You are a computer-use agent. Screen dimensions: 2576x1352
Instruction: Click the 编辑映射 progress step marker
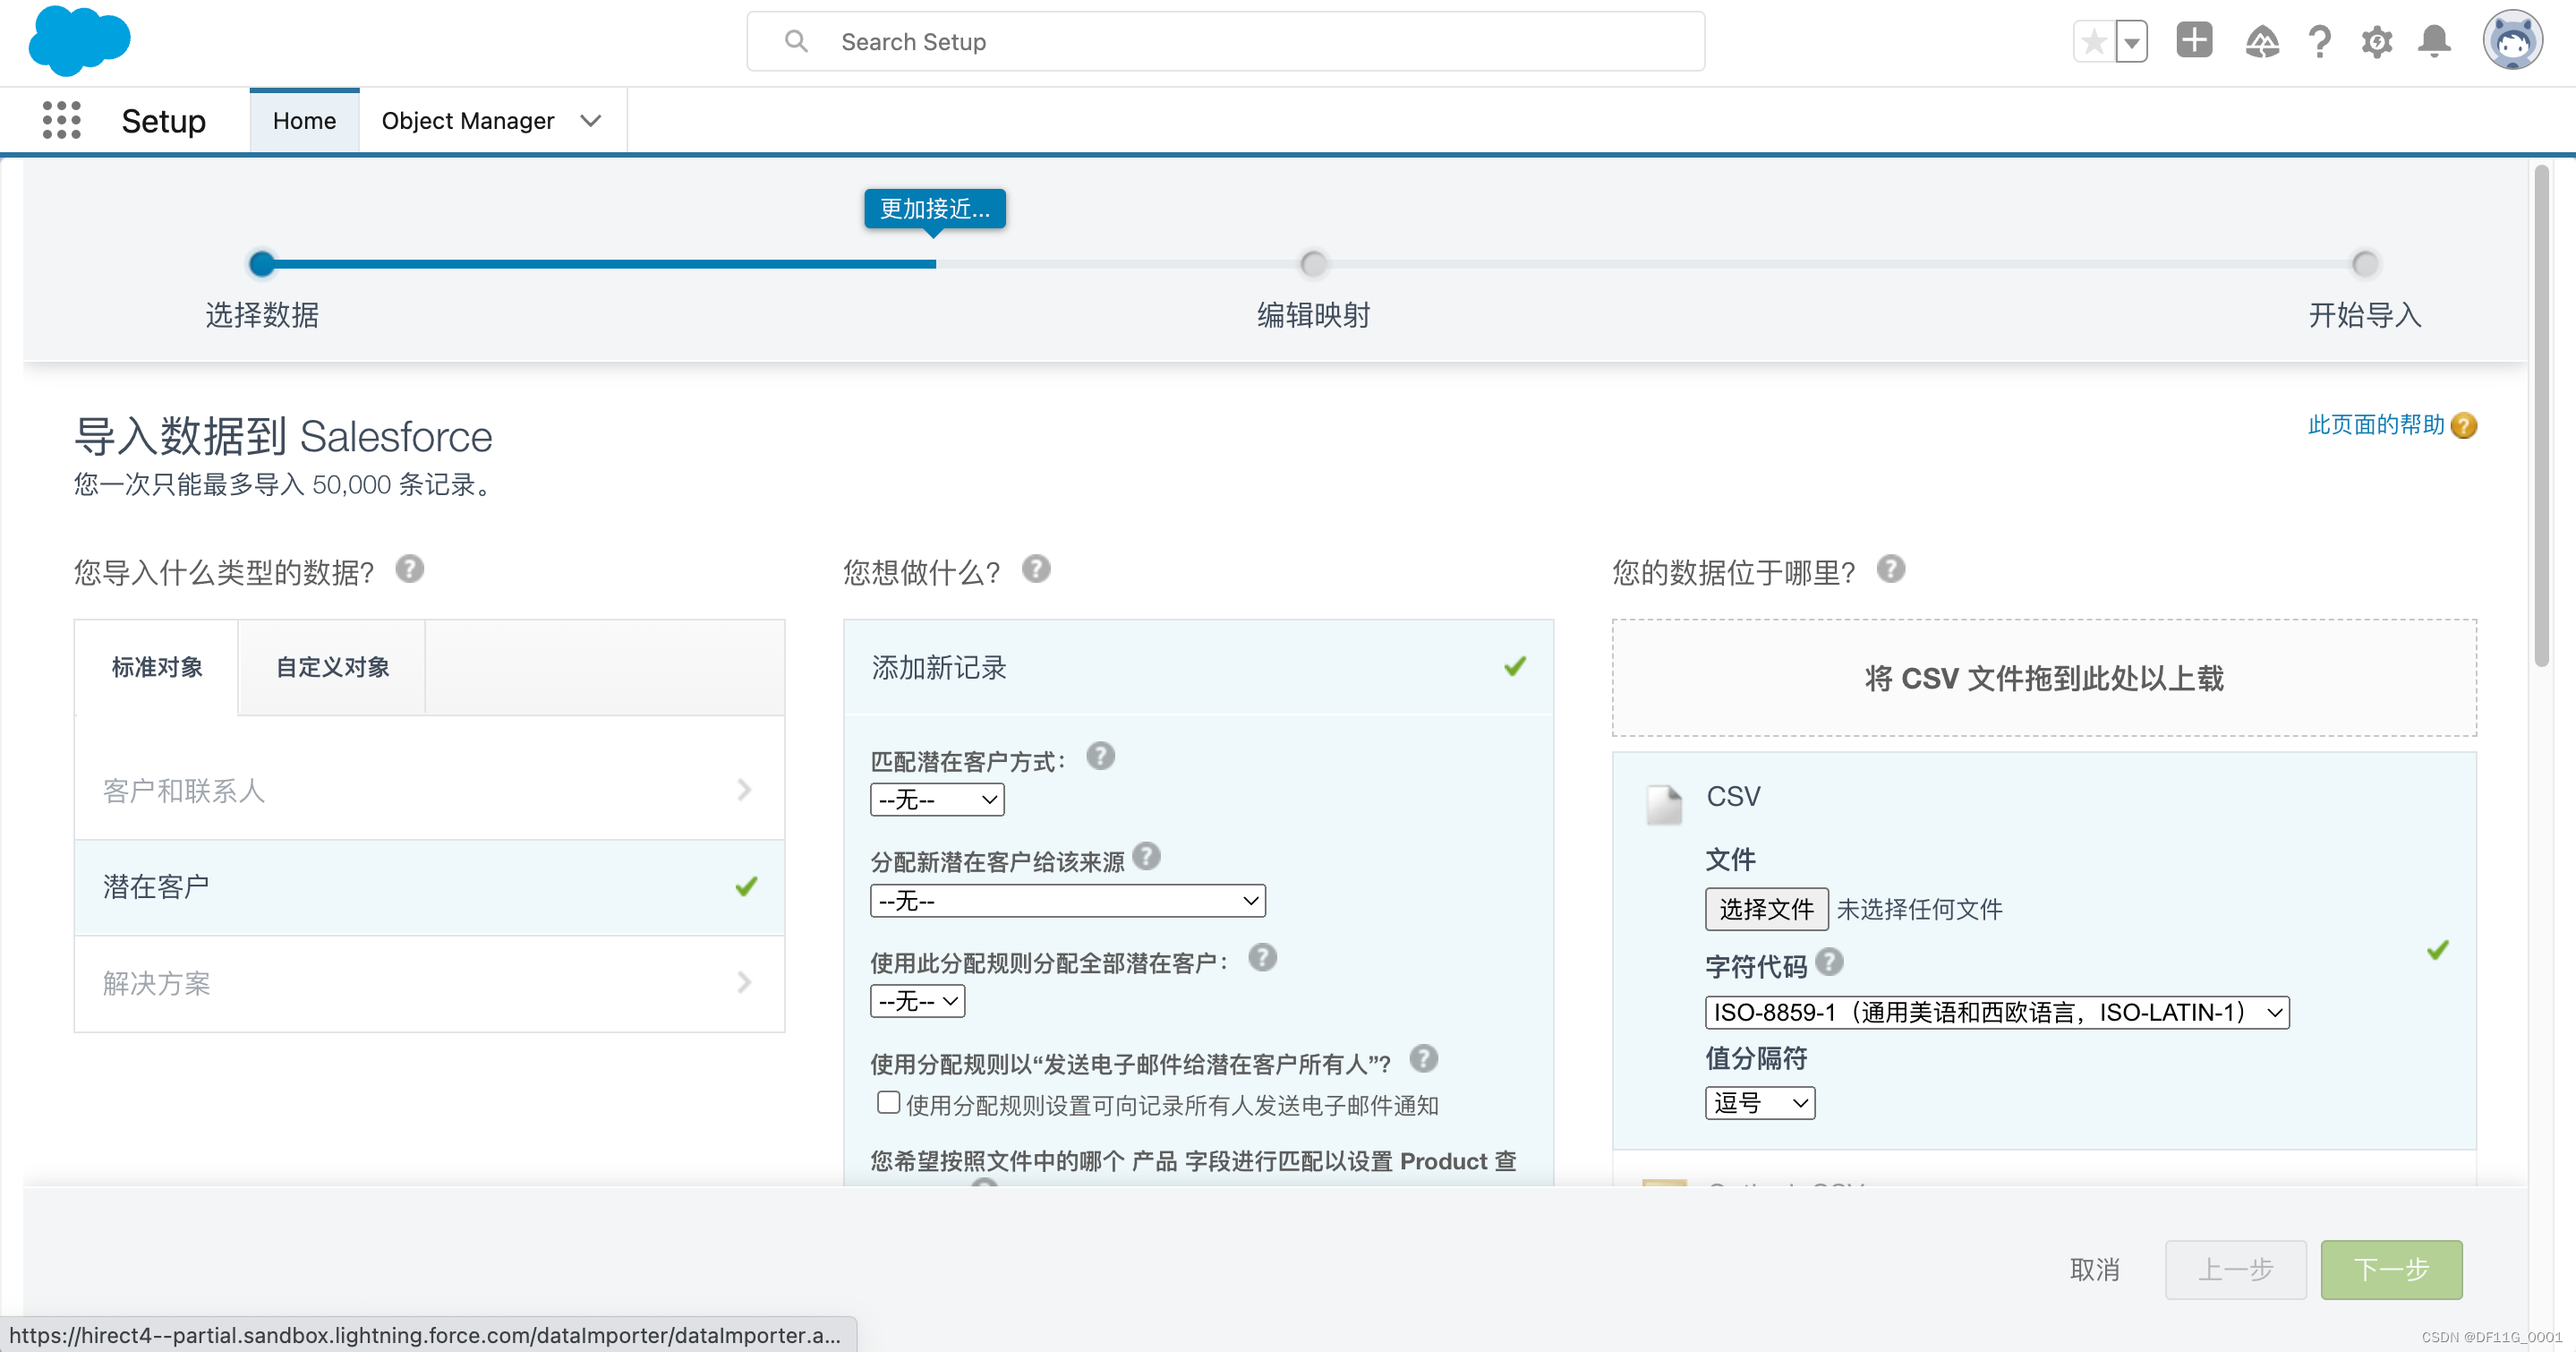click(1312, 263)
